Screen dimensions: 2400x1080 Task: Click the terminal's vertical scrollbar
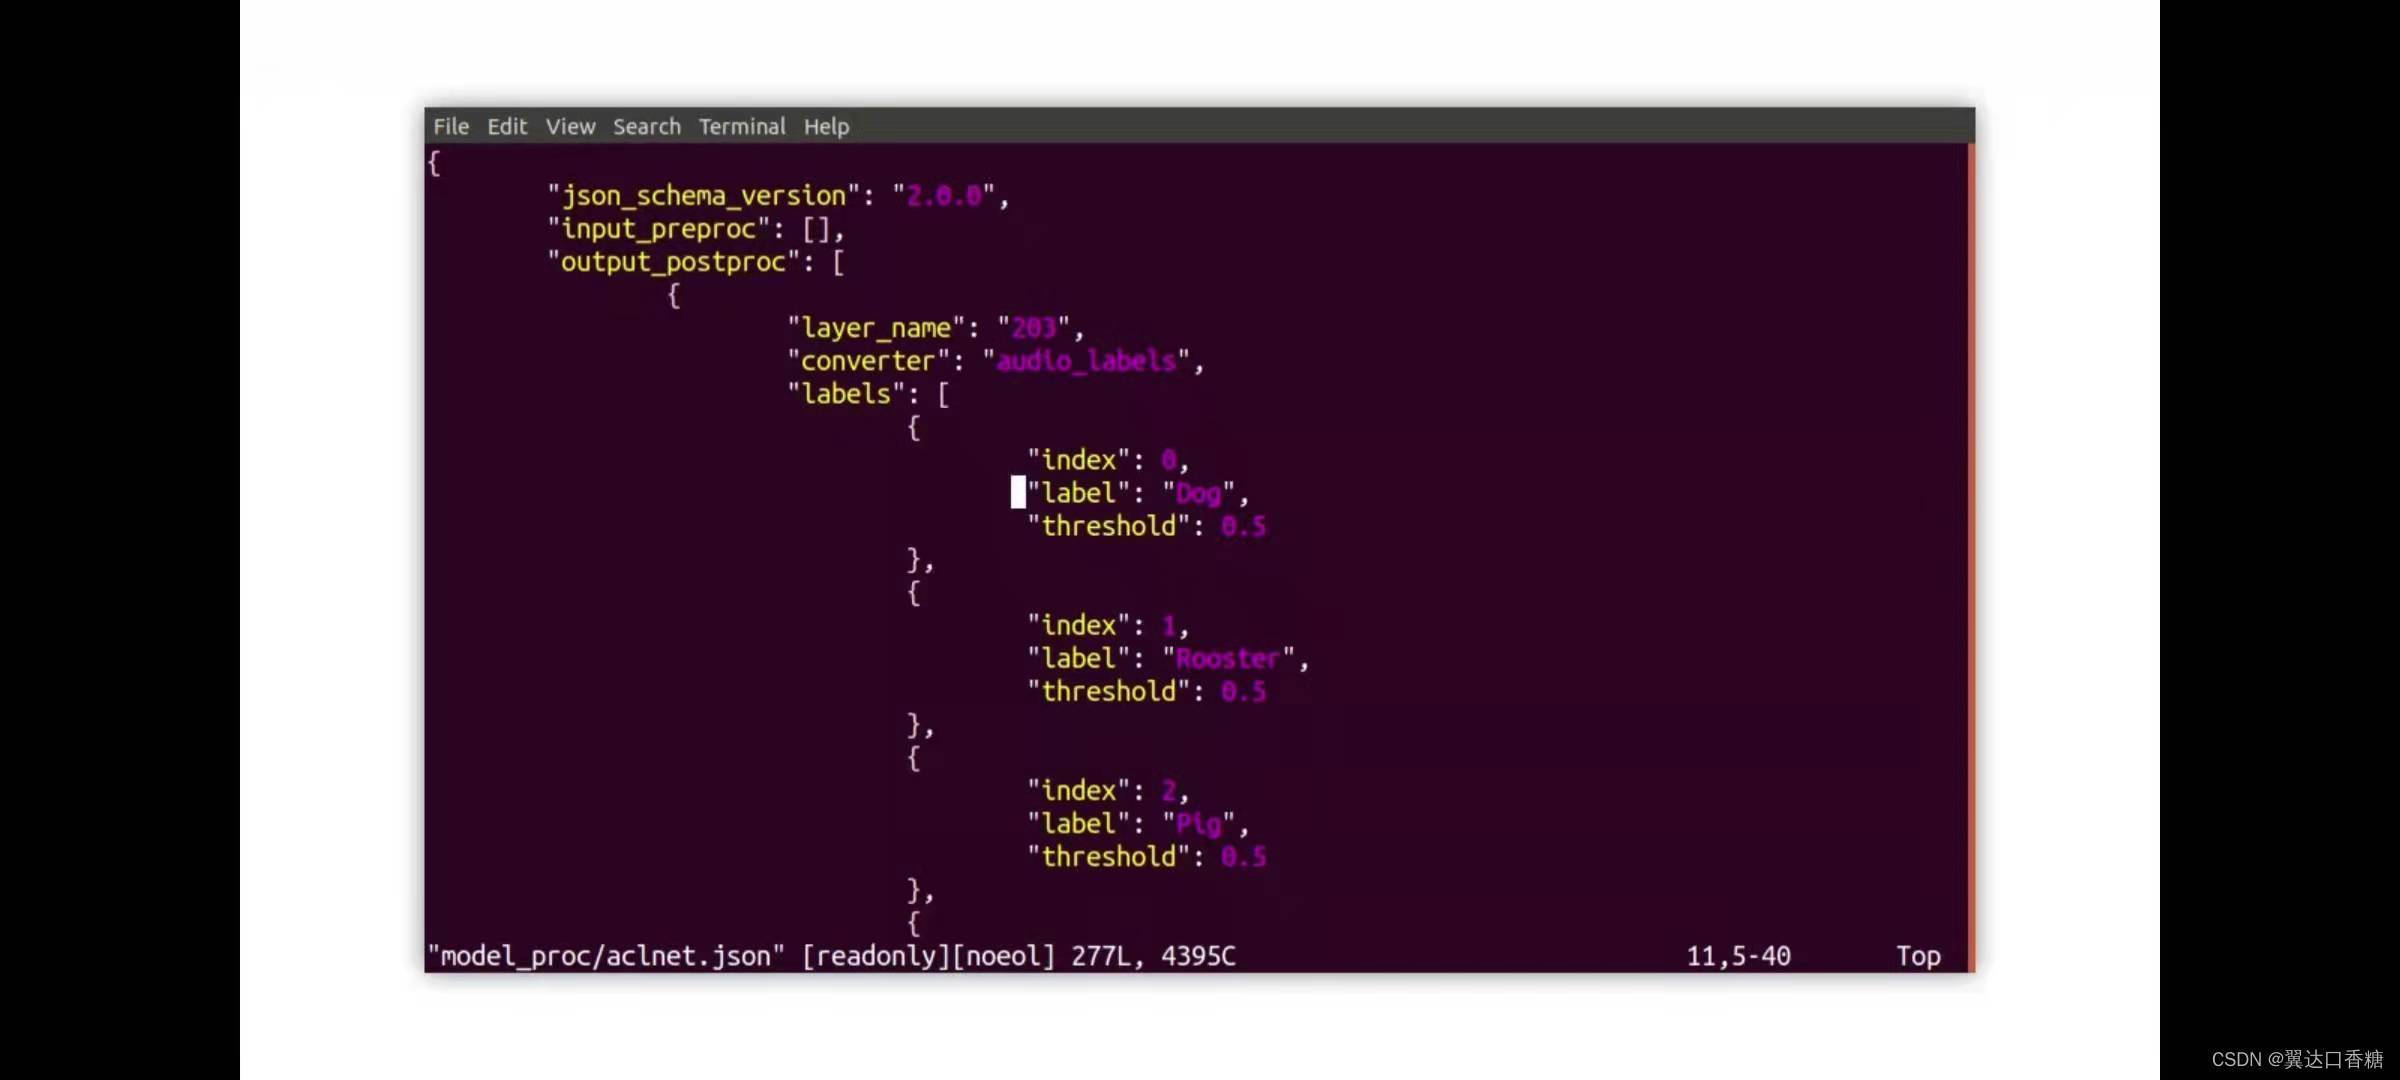click(1971, 557)
